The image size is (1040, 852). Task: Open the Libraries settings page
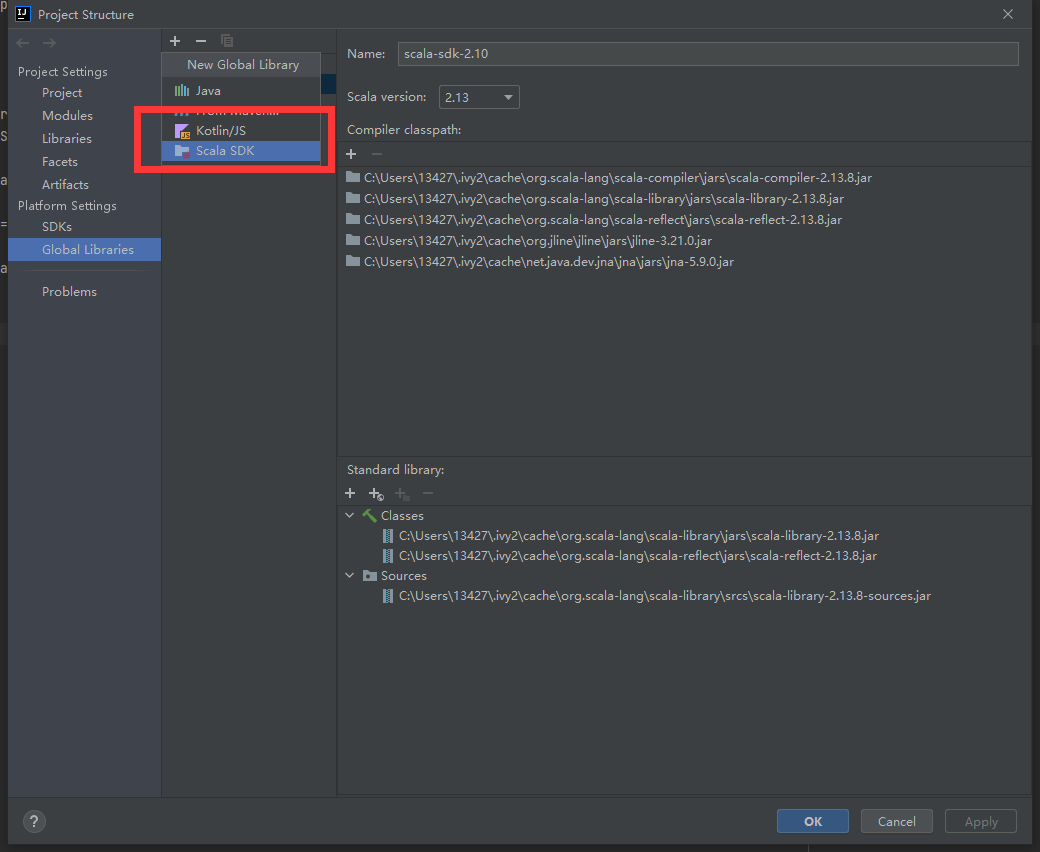coord(66,139)
